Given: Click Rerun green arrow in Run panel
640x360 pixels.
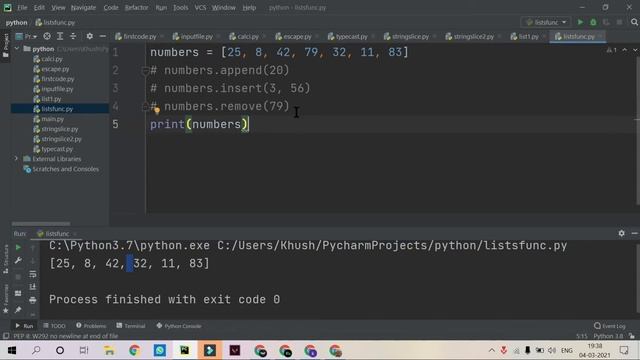Looking at the screenshot, I should point(18,247).
